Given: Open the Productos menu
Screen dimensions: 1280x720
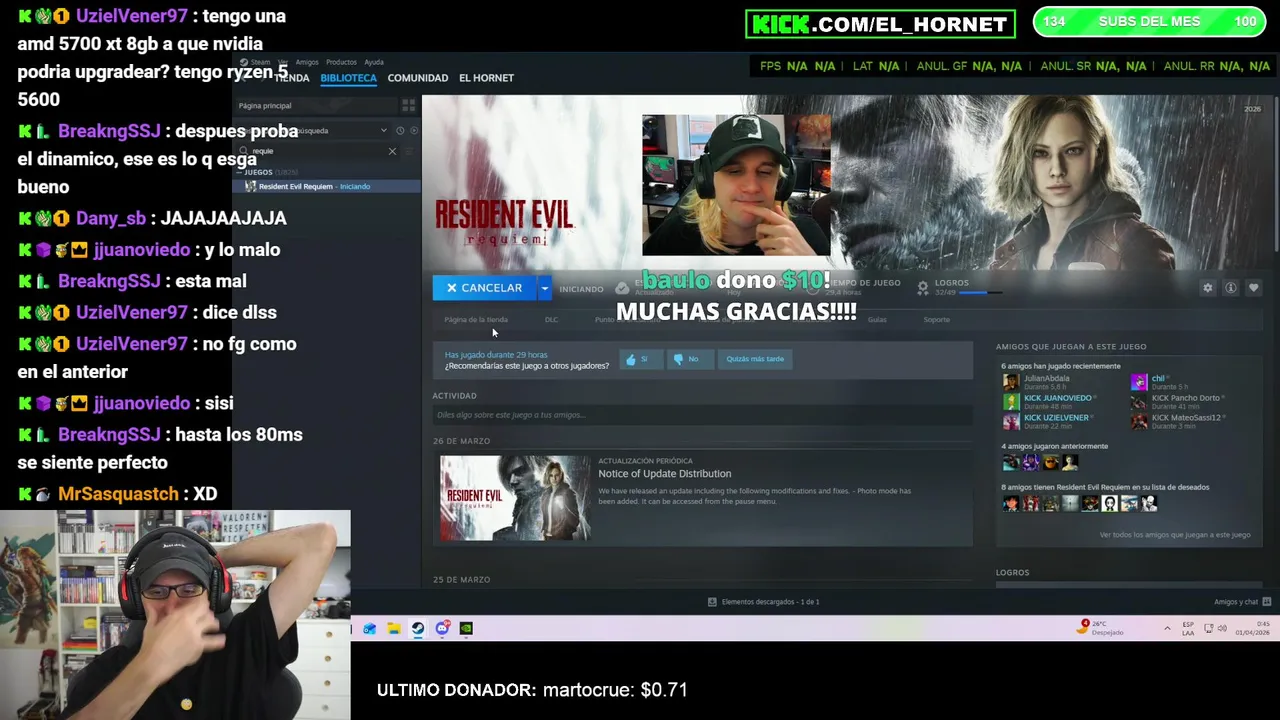Looking at the screenshot, I should point(341,62).
